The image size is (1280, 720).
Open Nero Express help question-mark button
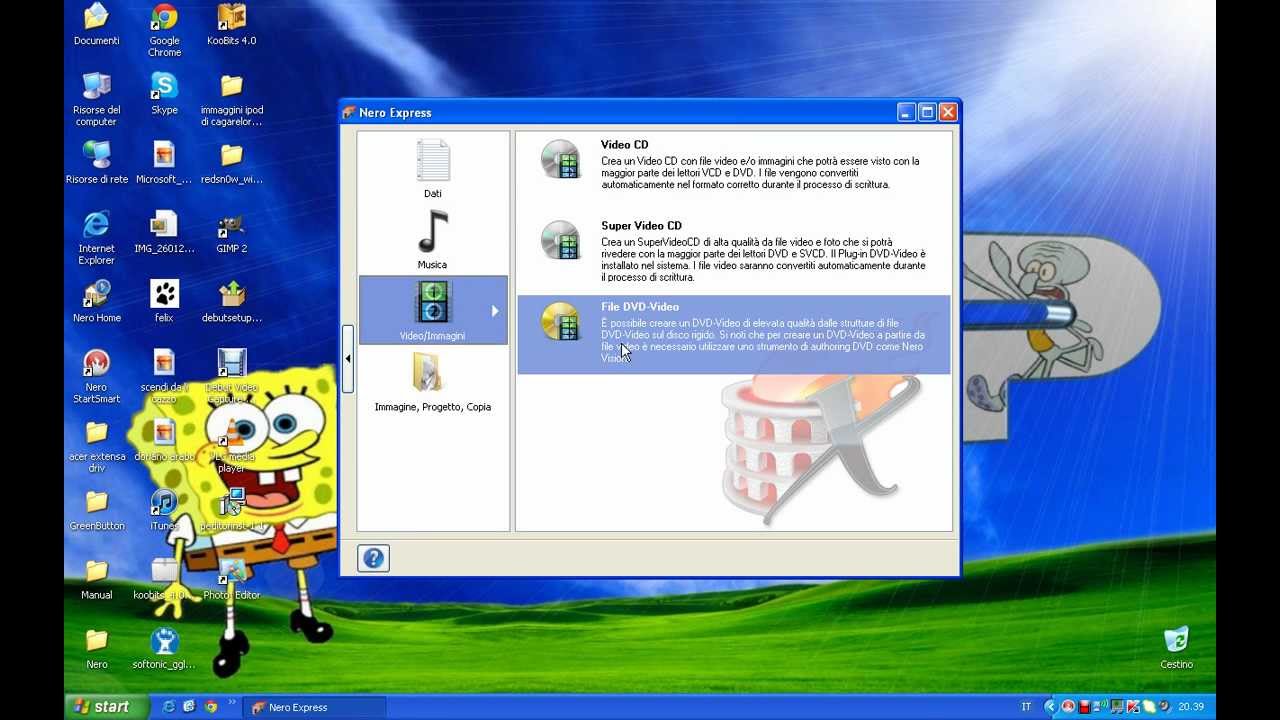pyautogui.click(x=373, y=558)
